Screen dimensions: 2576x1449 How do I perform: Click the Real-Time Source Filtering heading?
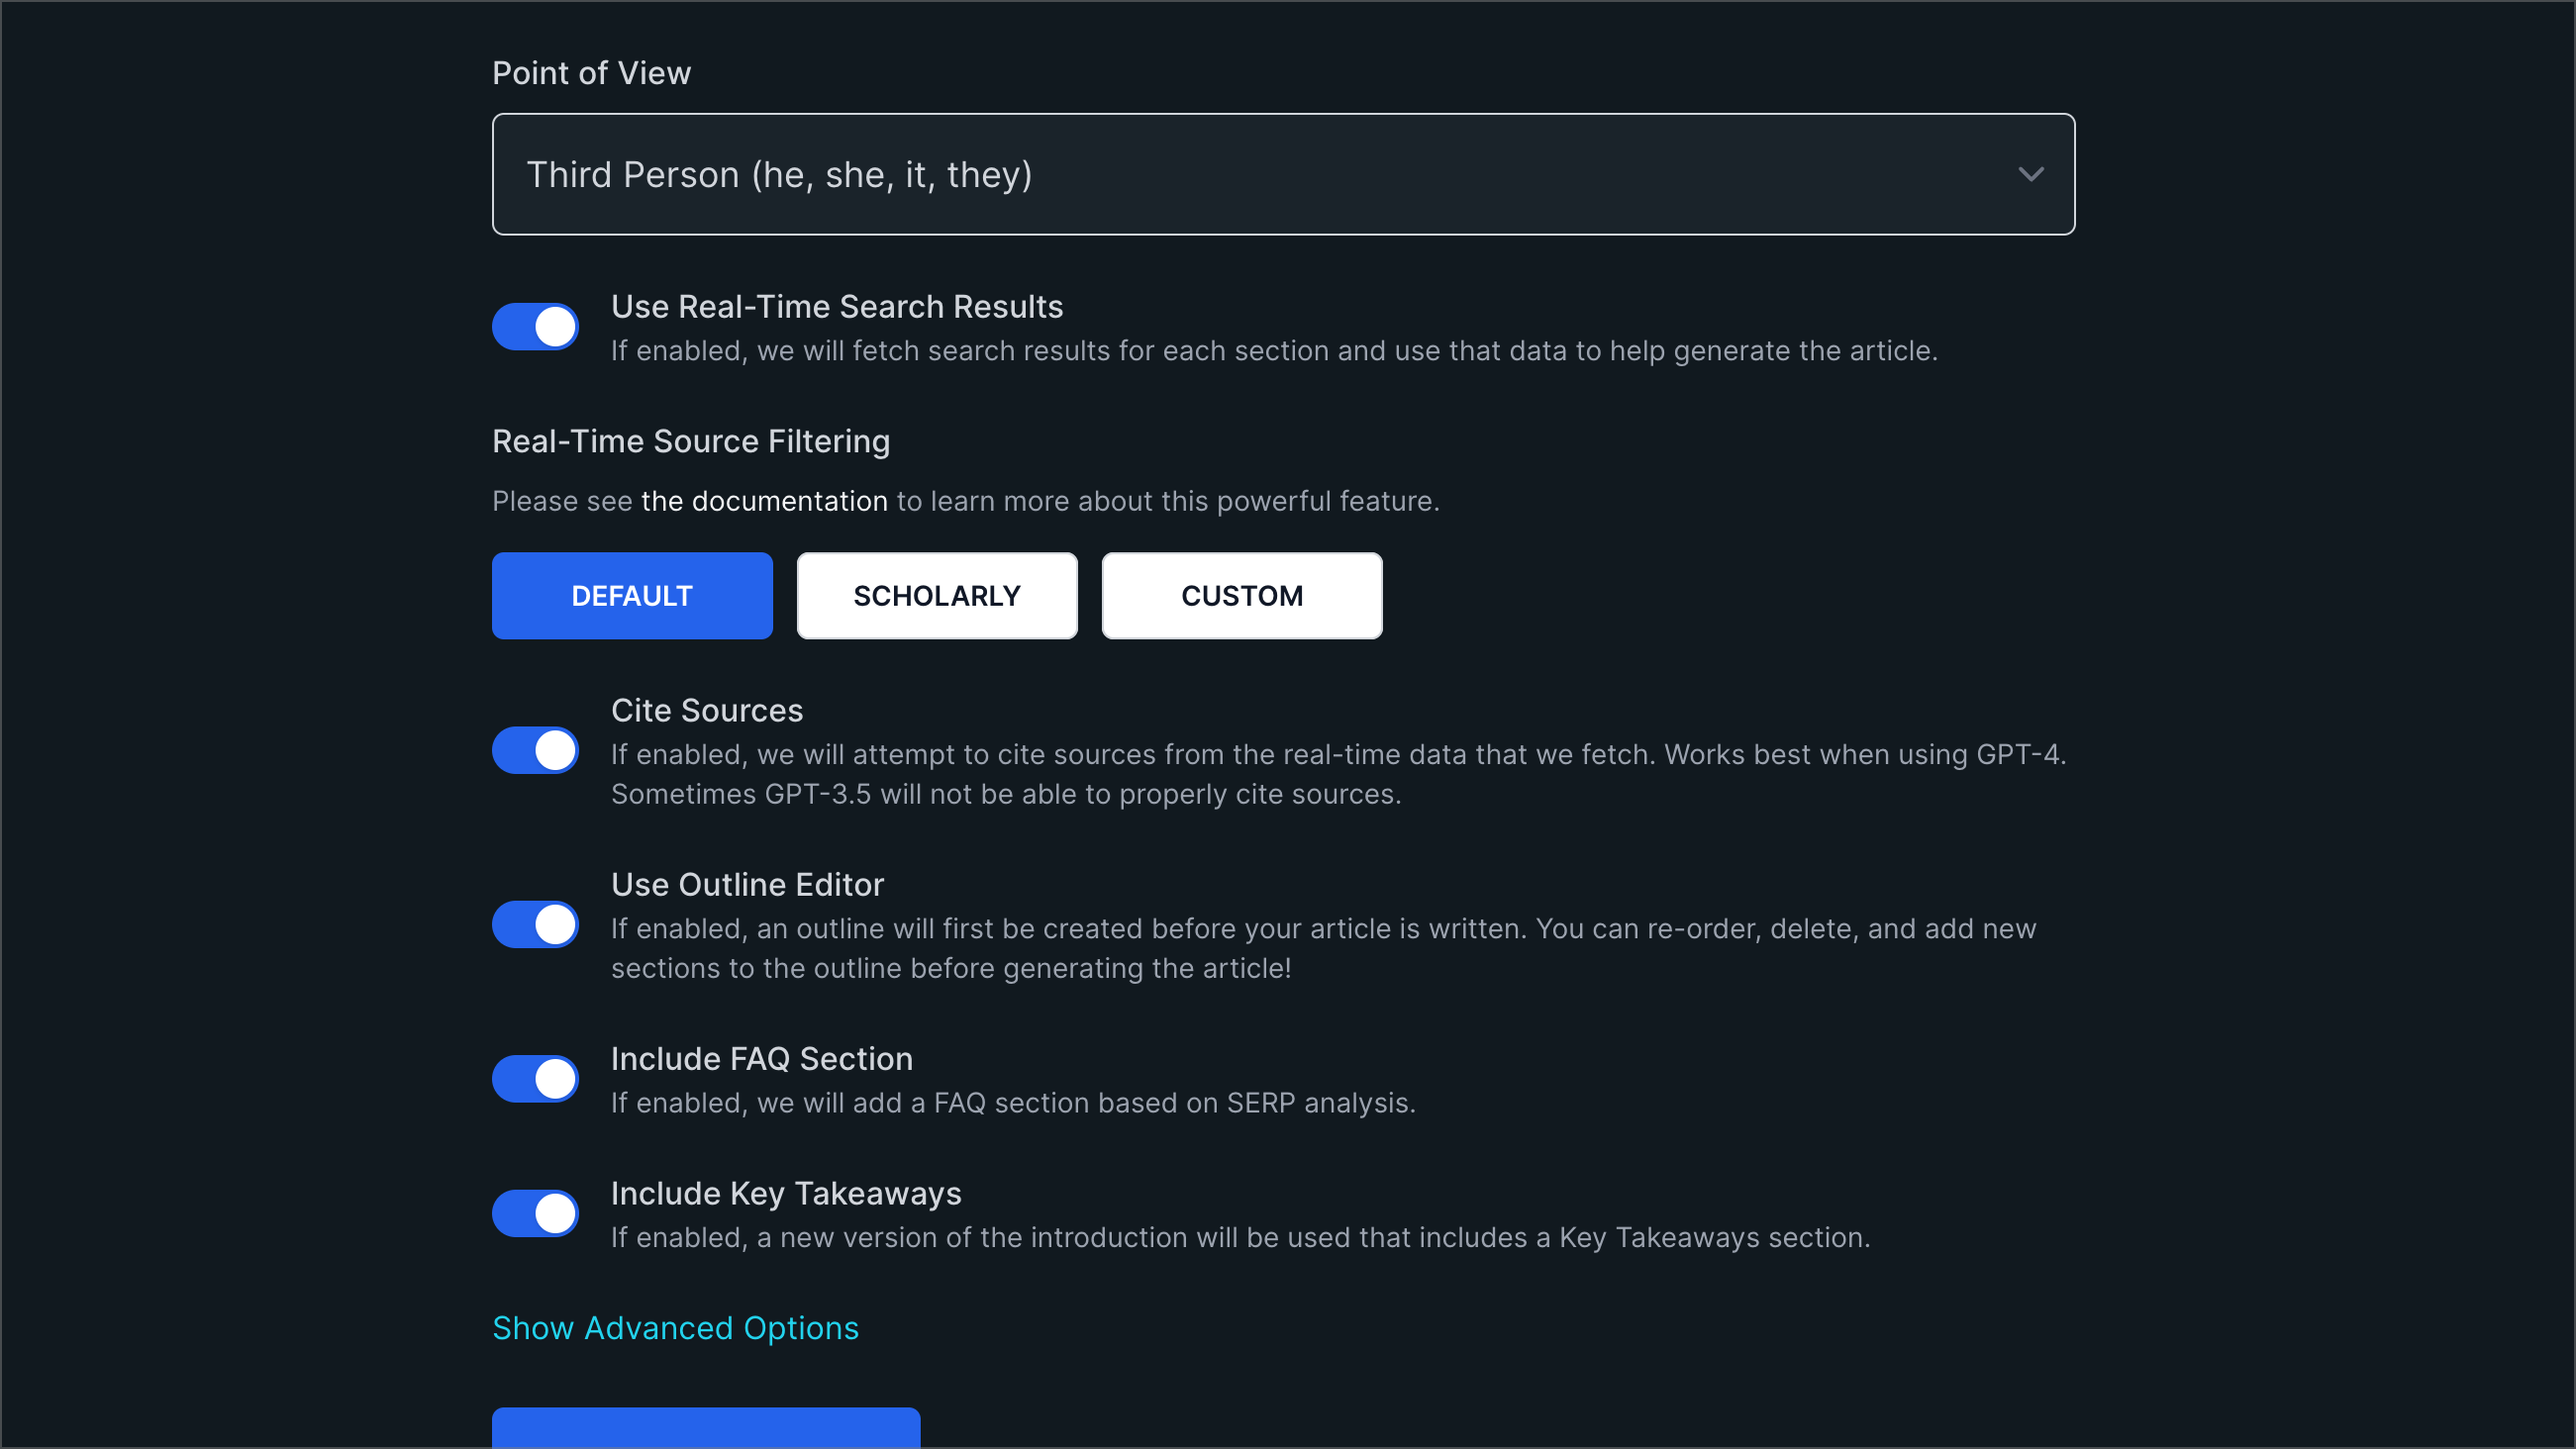click(x=691, y=441)
